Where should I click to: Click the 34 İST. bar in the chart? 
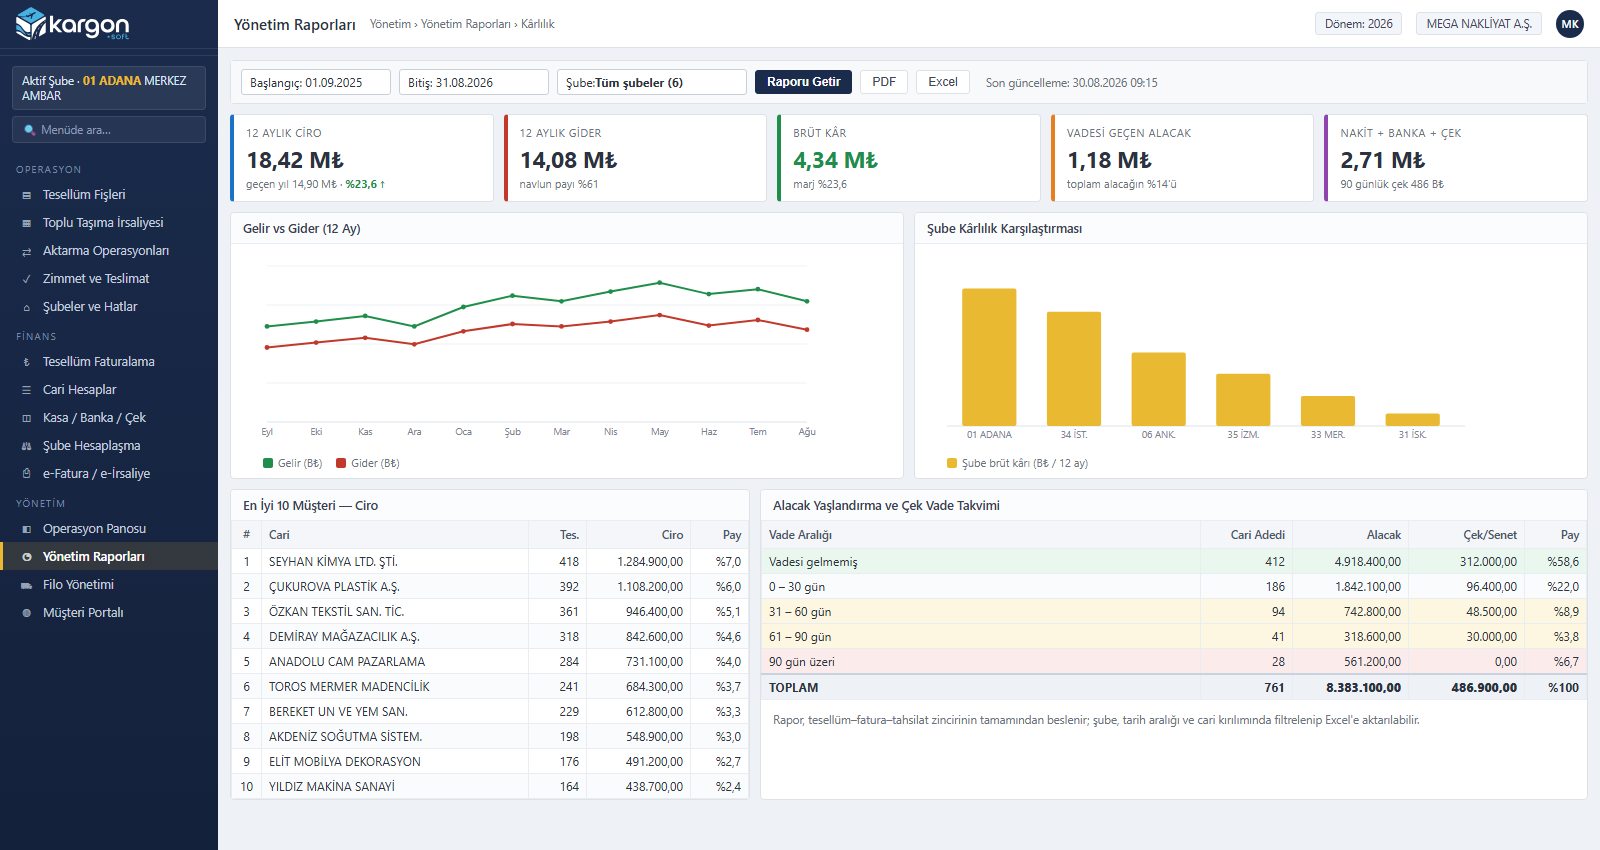(x=1074, y=369)
